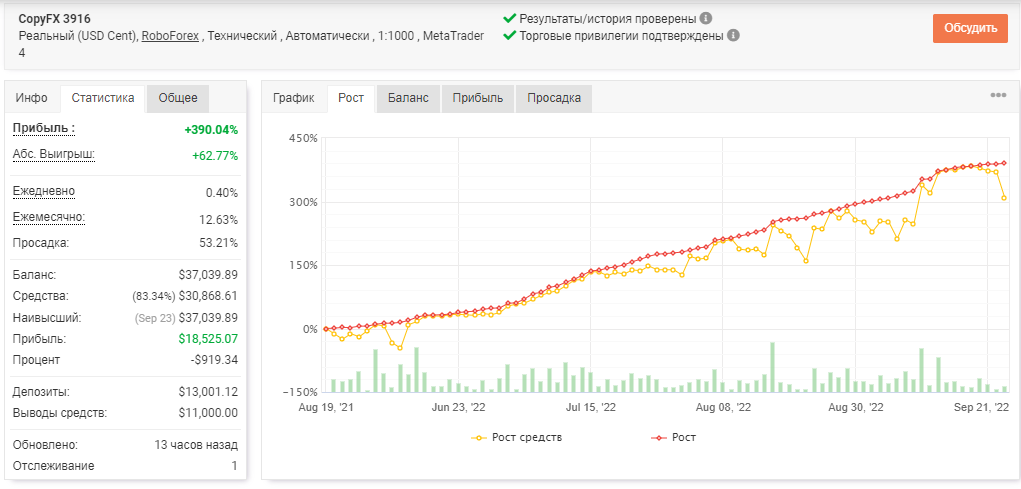The image size is (1021, 489).
Task: Select the Рост chart tab
Action: coord(351,98)
